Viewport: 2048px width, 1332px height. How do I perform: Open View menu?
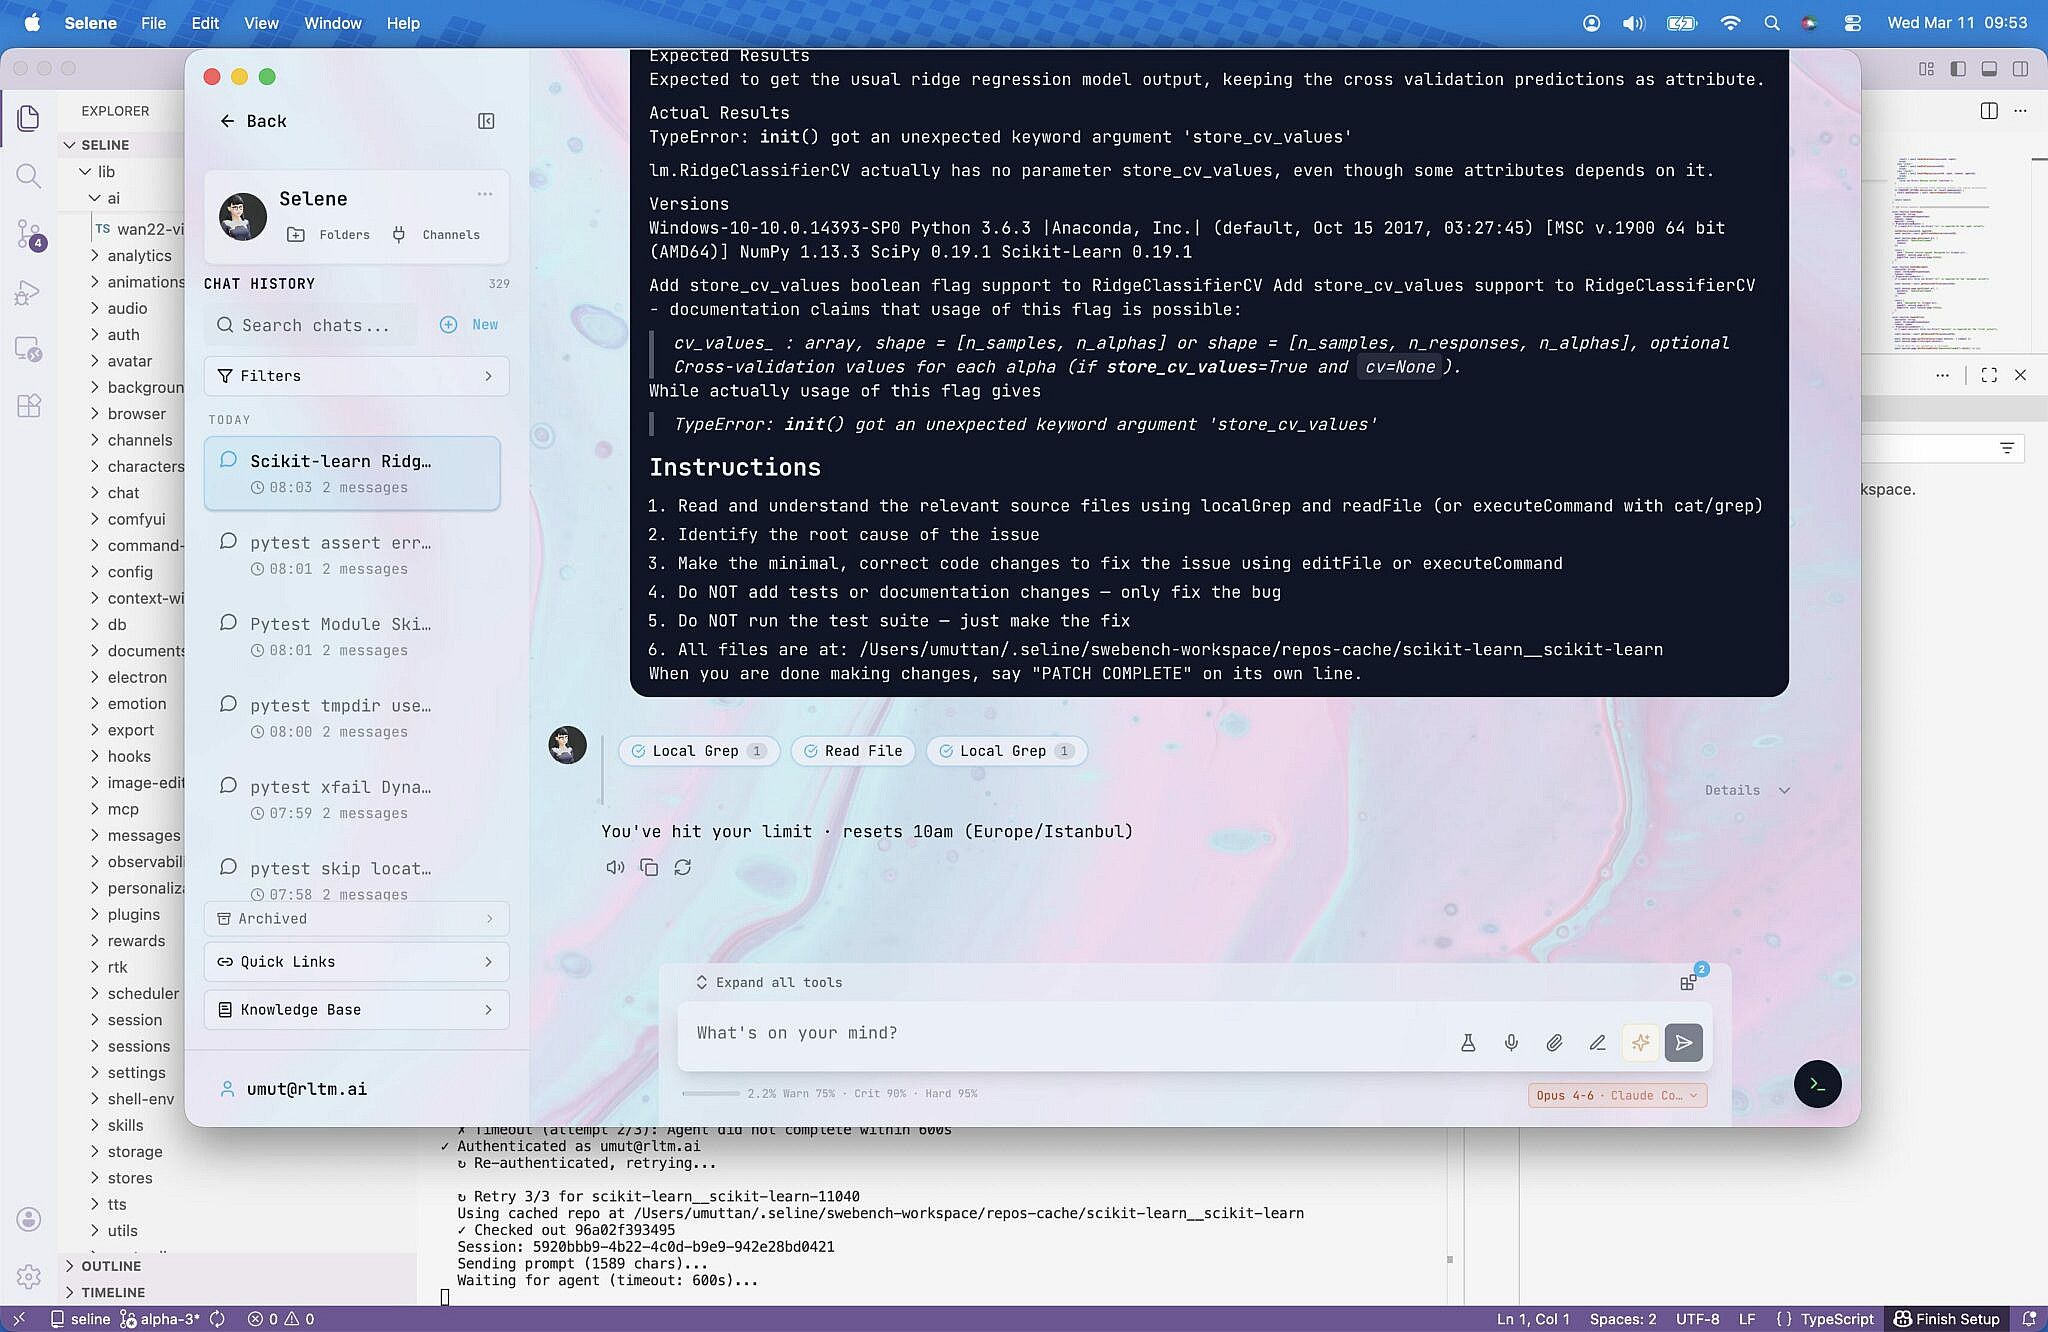(261, 23)
